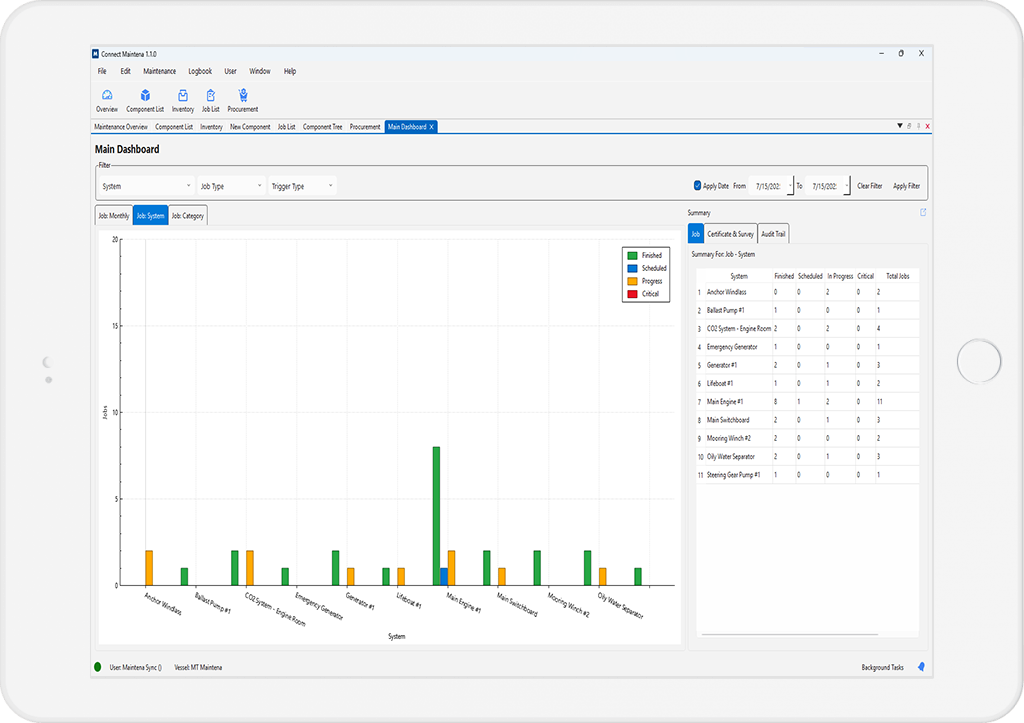1024x723 pixels.
Task: Click the Background Tasks label
Action: click(882, 667)
